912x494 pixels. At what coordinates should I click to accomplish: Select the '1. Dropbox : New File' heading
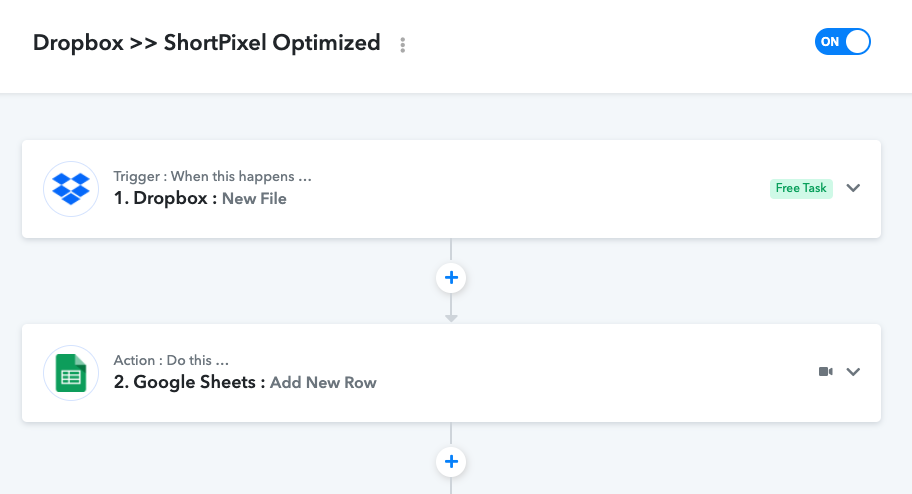click(200, 198)
